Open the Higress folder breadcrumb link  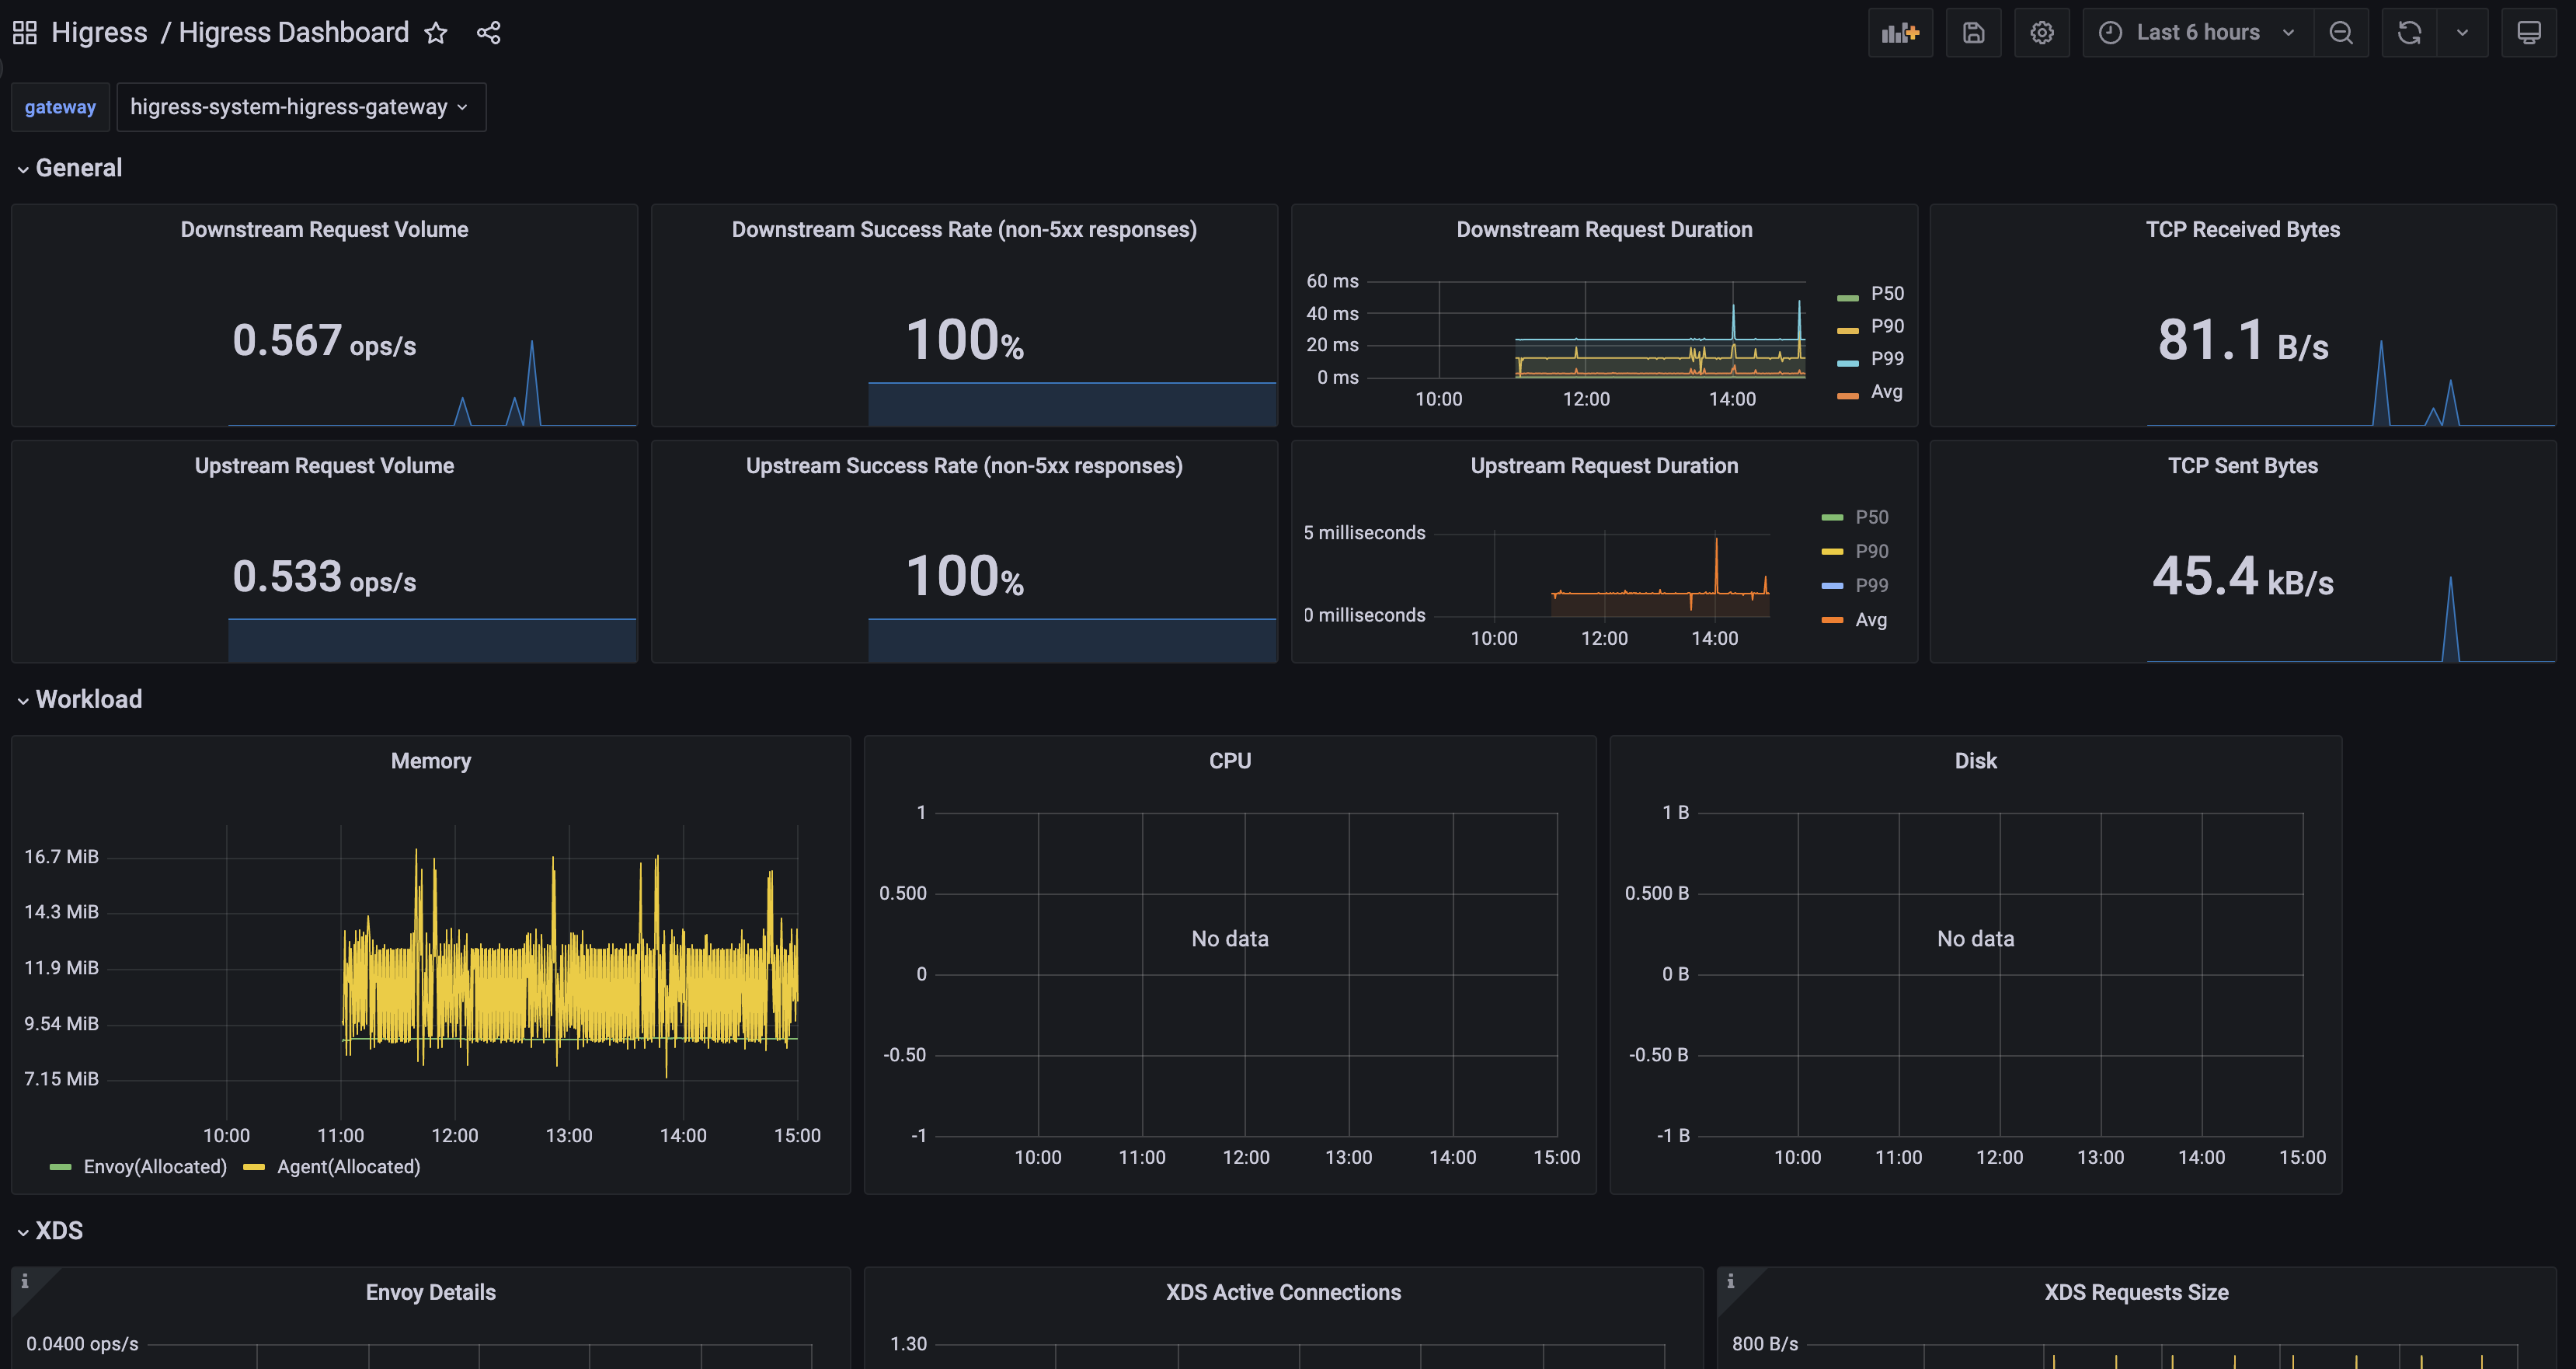(99, 33)
